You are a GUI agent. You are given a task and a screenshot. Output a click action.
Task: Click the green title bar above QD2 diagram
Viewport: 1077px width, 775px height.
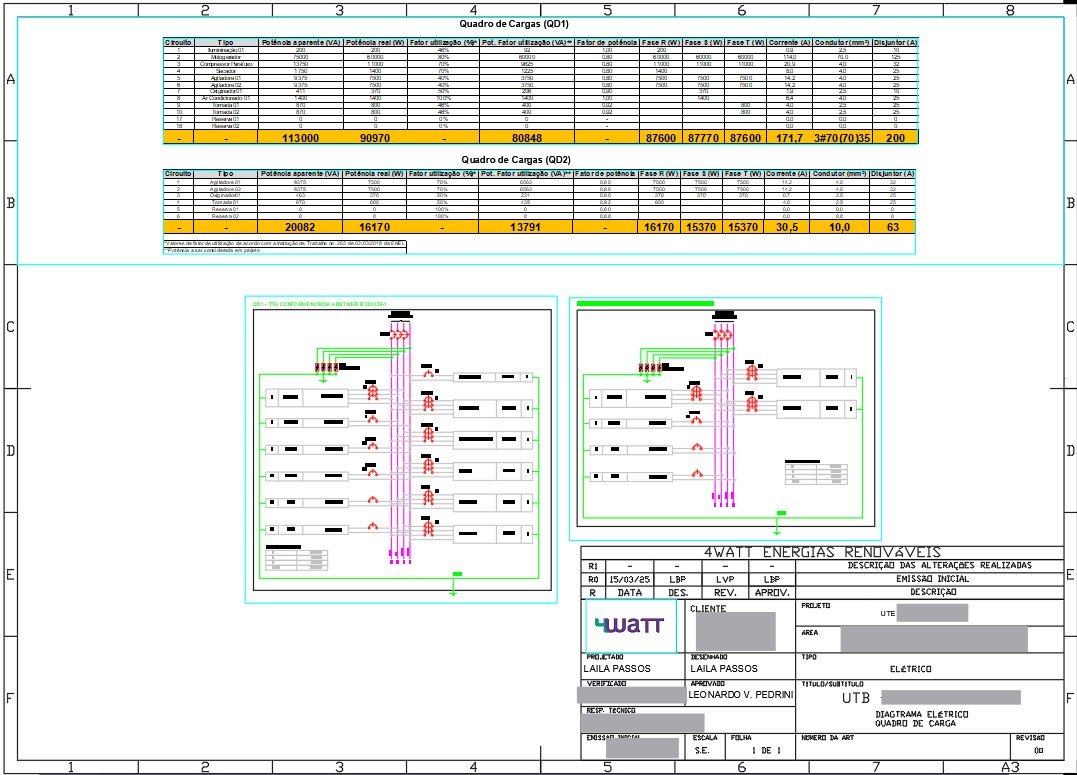[645, 303]
